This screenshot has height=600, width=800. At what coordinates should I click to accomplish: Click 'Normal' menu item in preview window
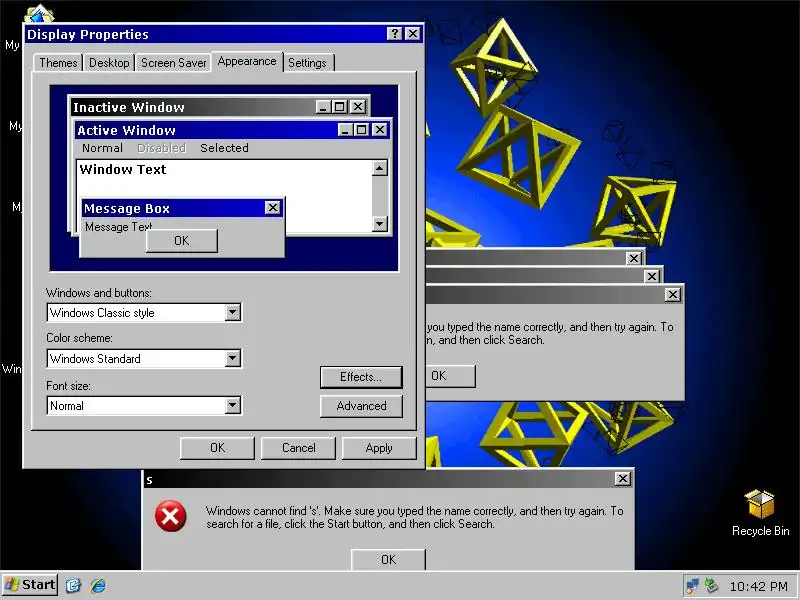pyautogui.click(x=103, y=148)
